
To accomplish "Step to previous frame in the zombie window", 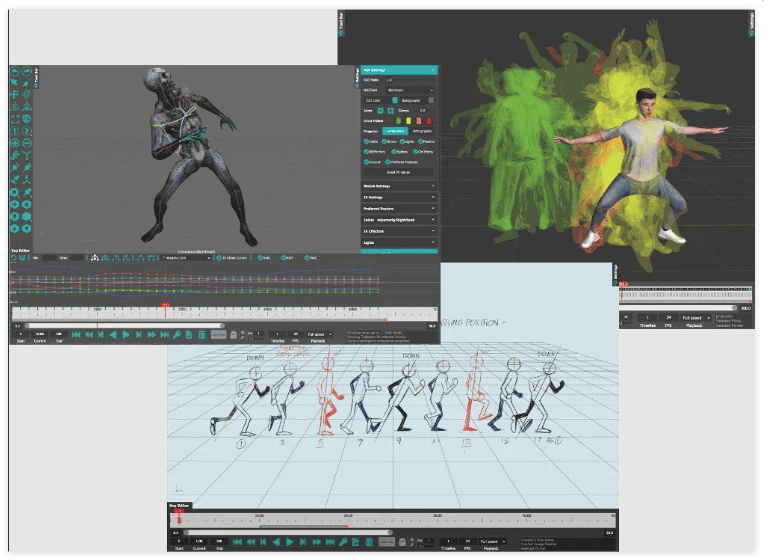I will (101, 334).
